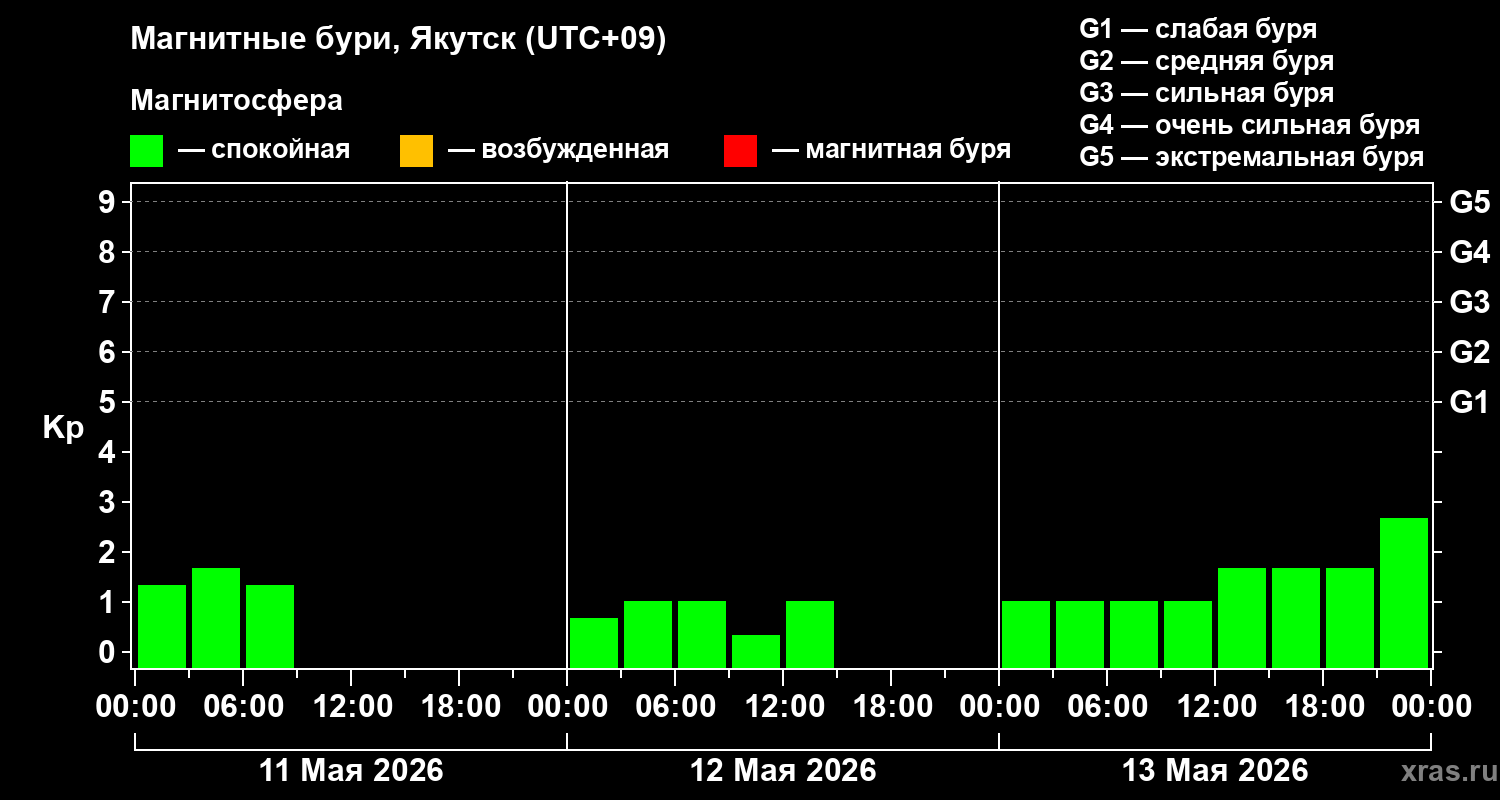Click legend line 'G4 — очень сильная буря'
The width and height of the screenshot is (1500, 800).
click(x=1250, y=125)
